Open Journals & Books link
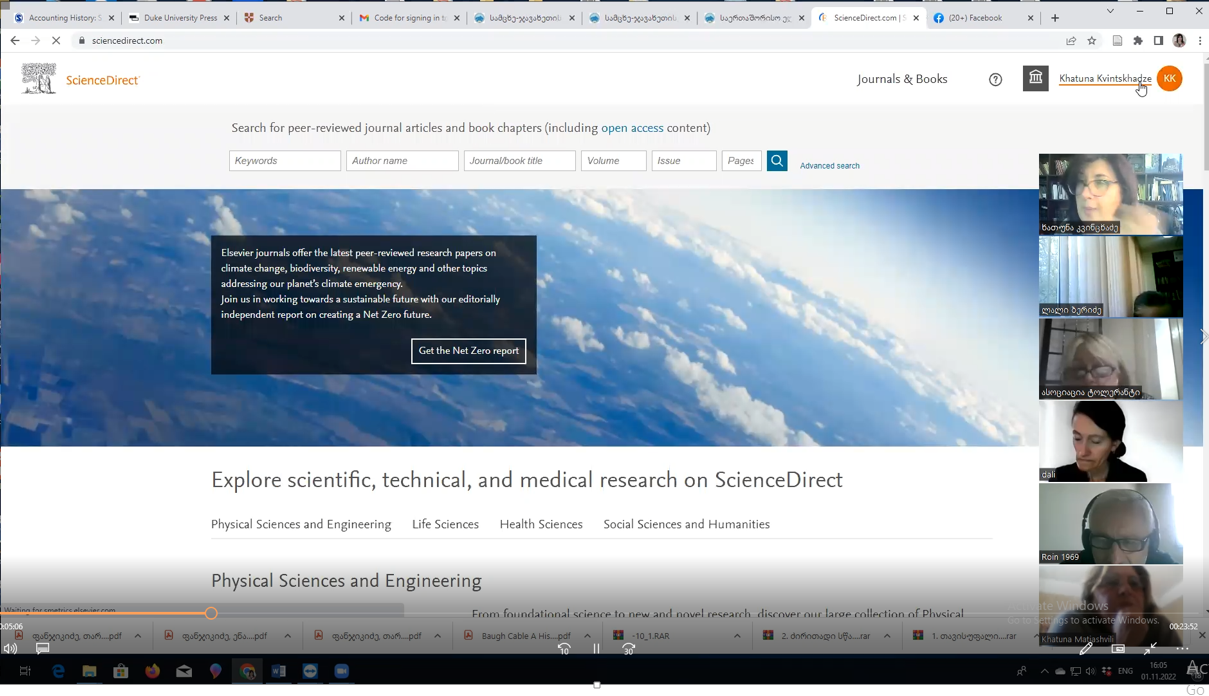Viewport: 1209px width, 696px height. click(x=902, y=79)
